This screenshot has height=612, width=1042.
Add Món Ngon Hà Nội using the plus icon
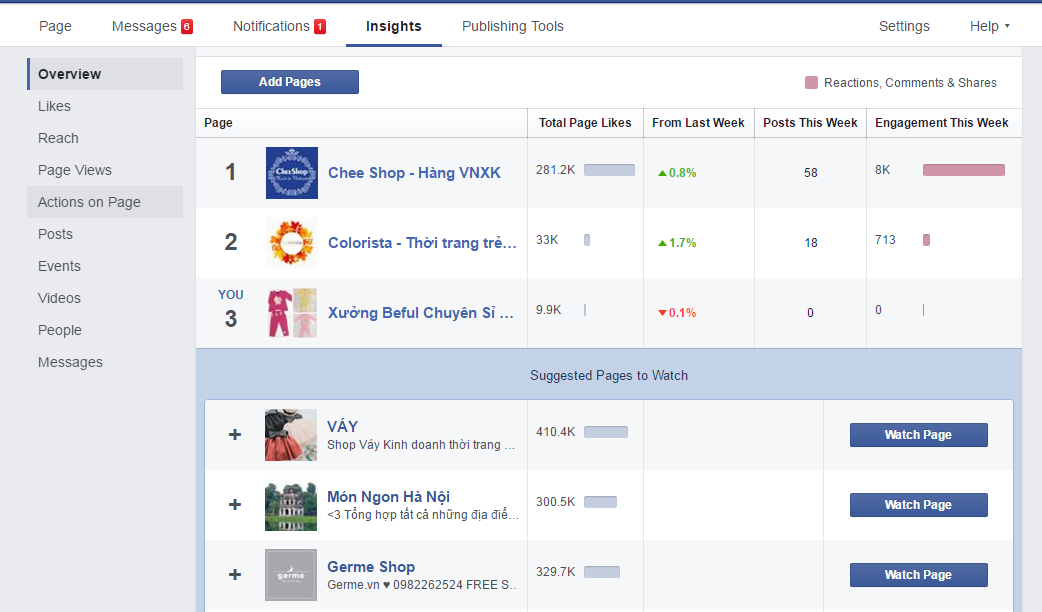234,504
